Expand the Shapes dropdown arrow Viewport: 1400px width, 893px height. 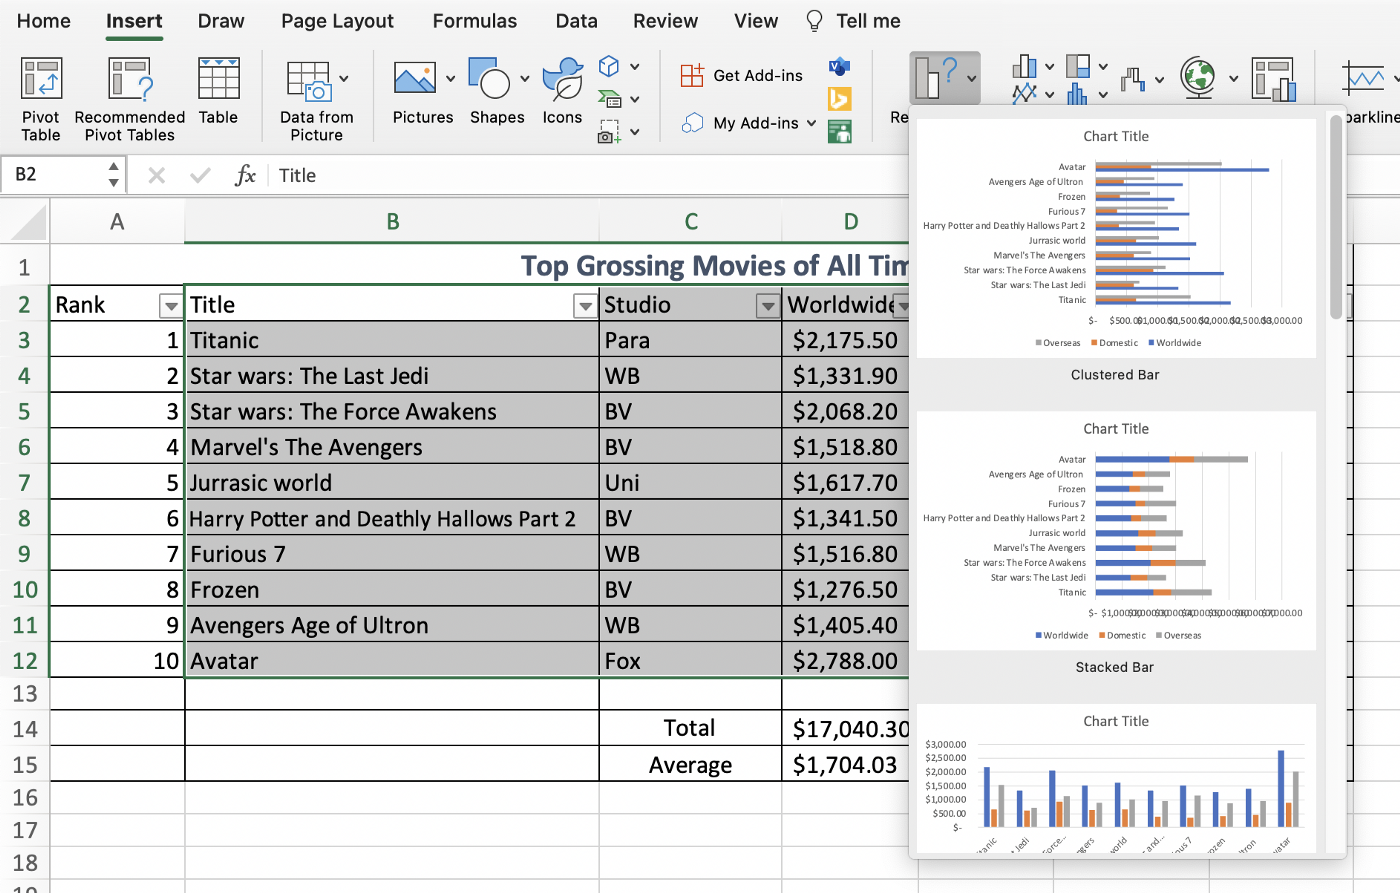tap(524, 79)
